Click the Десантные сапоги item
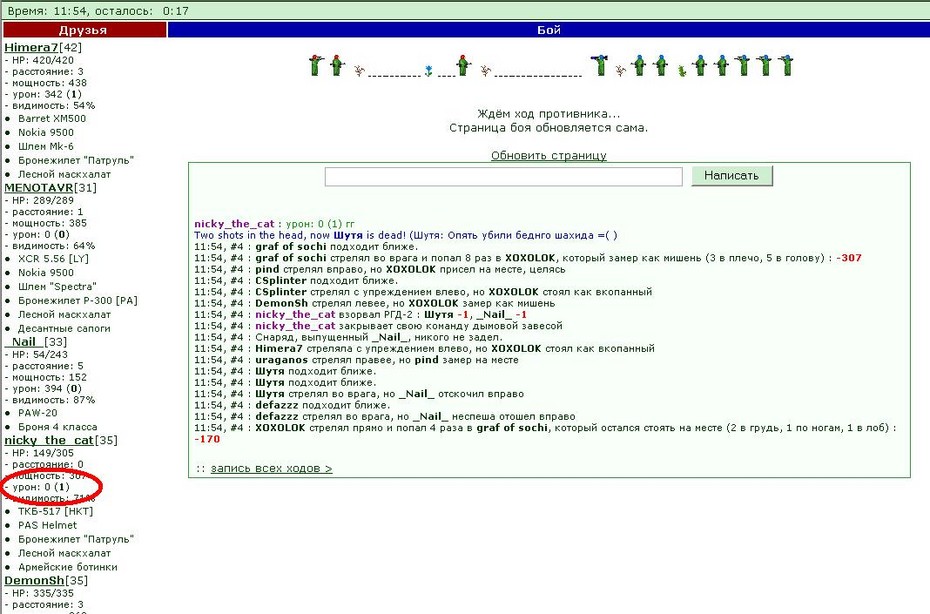This screenshot has width=930, height=614. tap(64, 329)
